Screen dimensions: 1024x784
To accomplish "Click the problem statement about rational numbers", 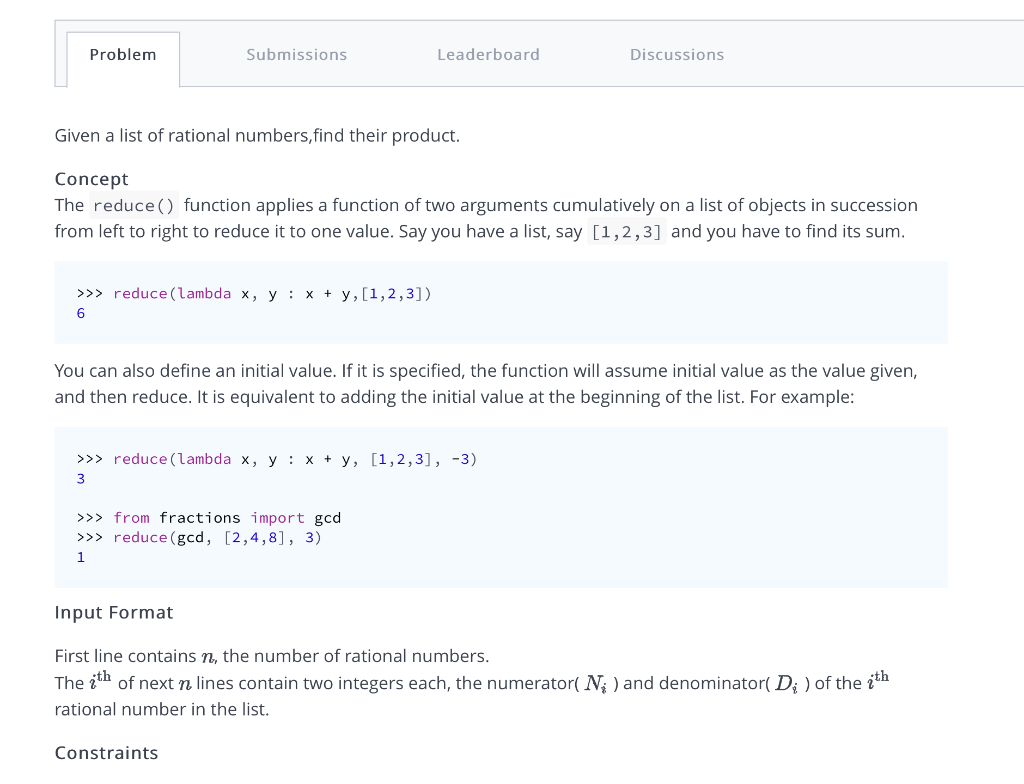I will [257, 135].
